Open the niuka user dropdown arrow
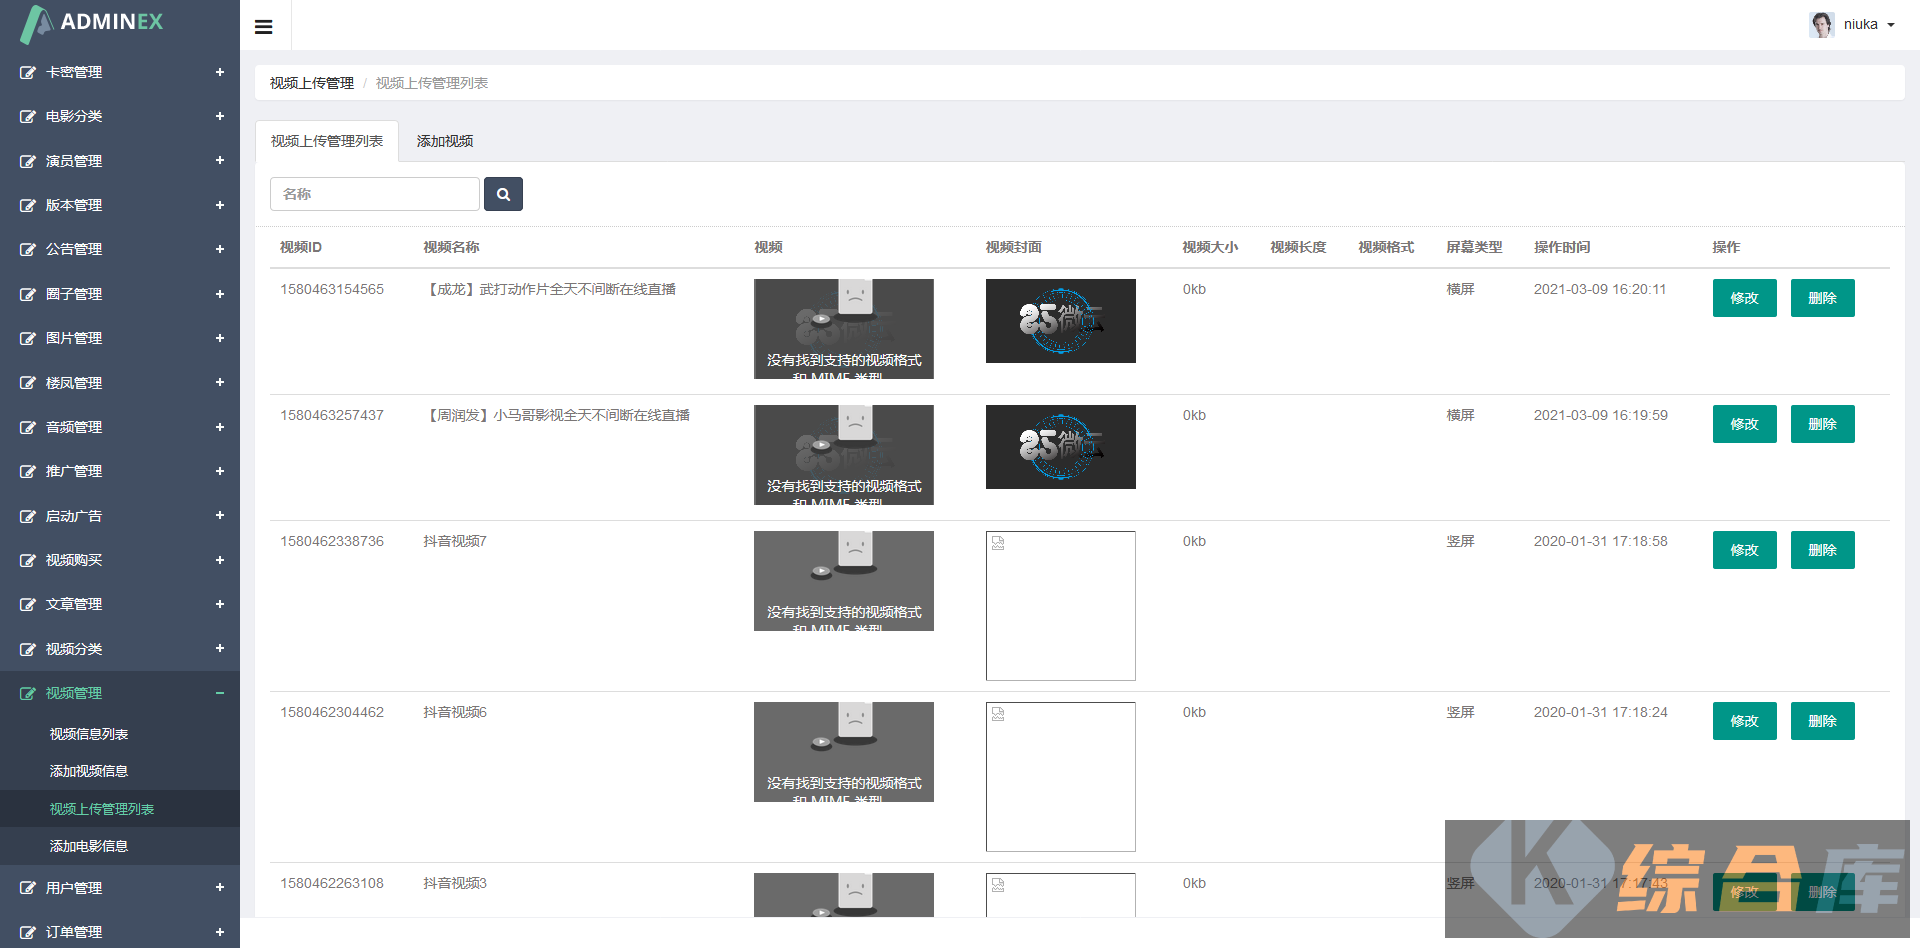Screen dimensions: 1920x948 (x=1891, y=25)
